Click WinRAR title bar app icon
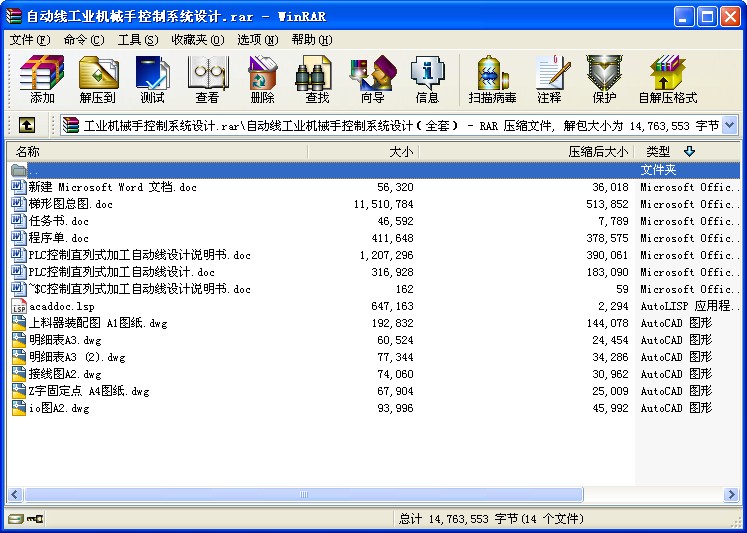The height and width of the screenshot is (533, 747). point(14,16)
